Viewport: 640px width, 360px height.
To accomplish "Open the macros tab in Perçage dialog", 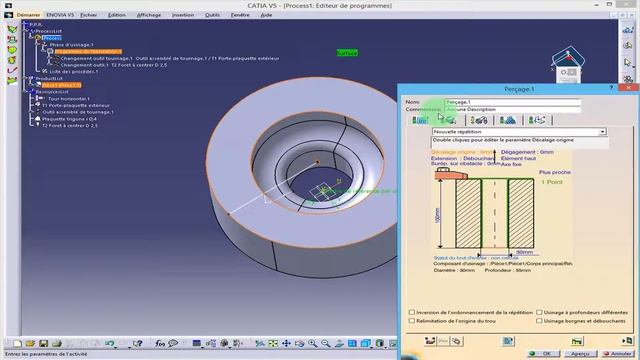I will pyautogui.click(x=537, y=120).
